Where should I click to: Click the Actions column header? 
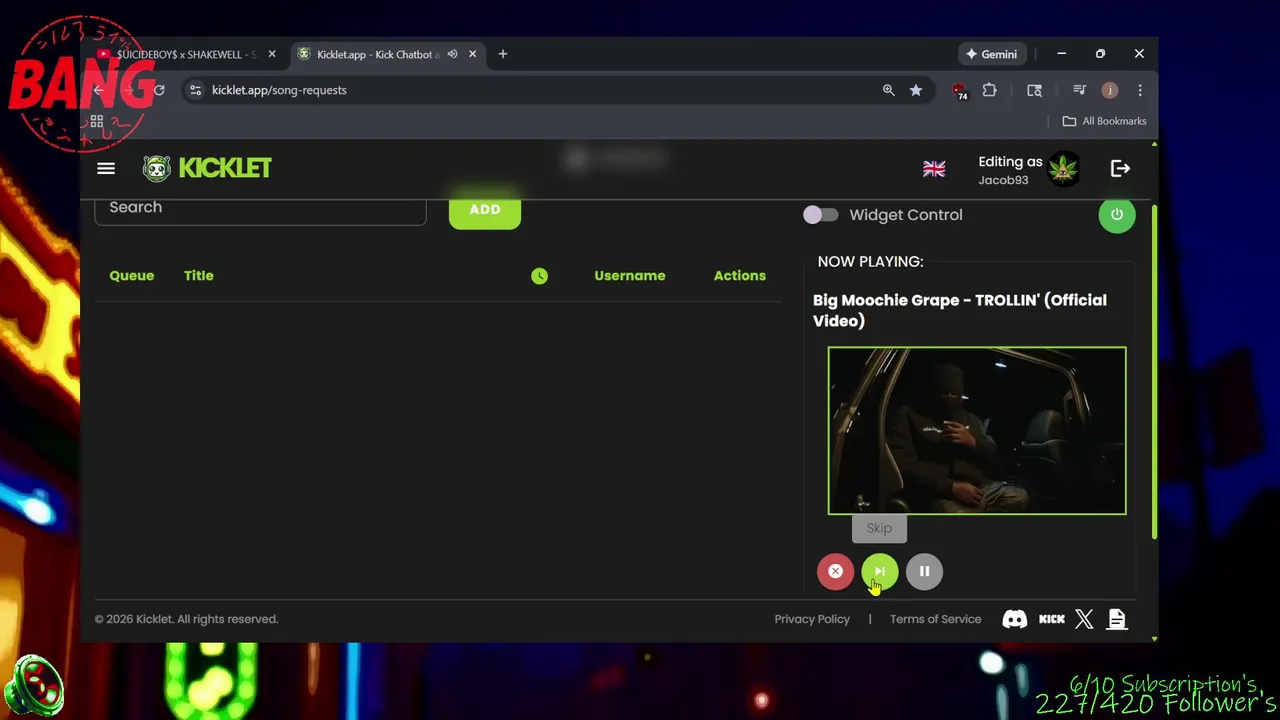coord(740,275)
